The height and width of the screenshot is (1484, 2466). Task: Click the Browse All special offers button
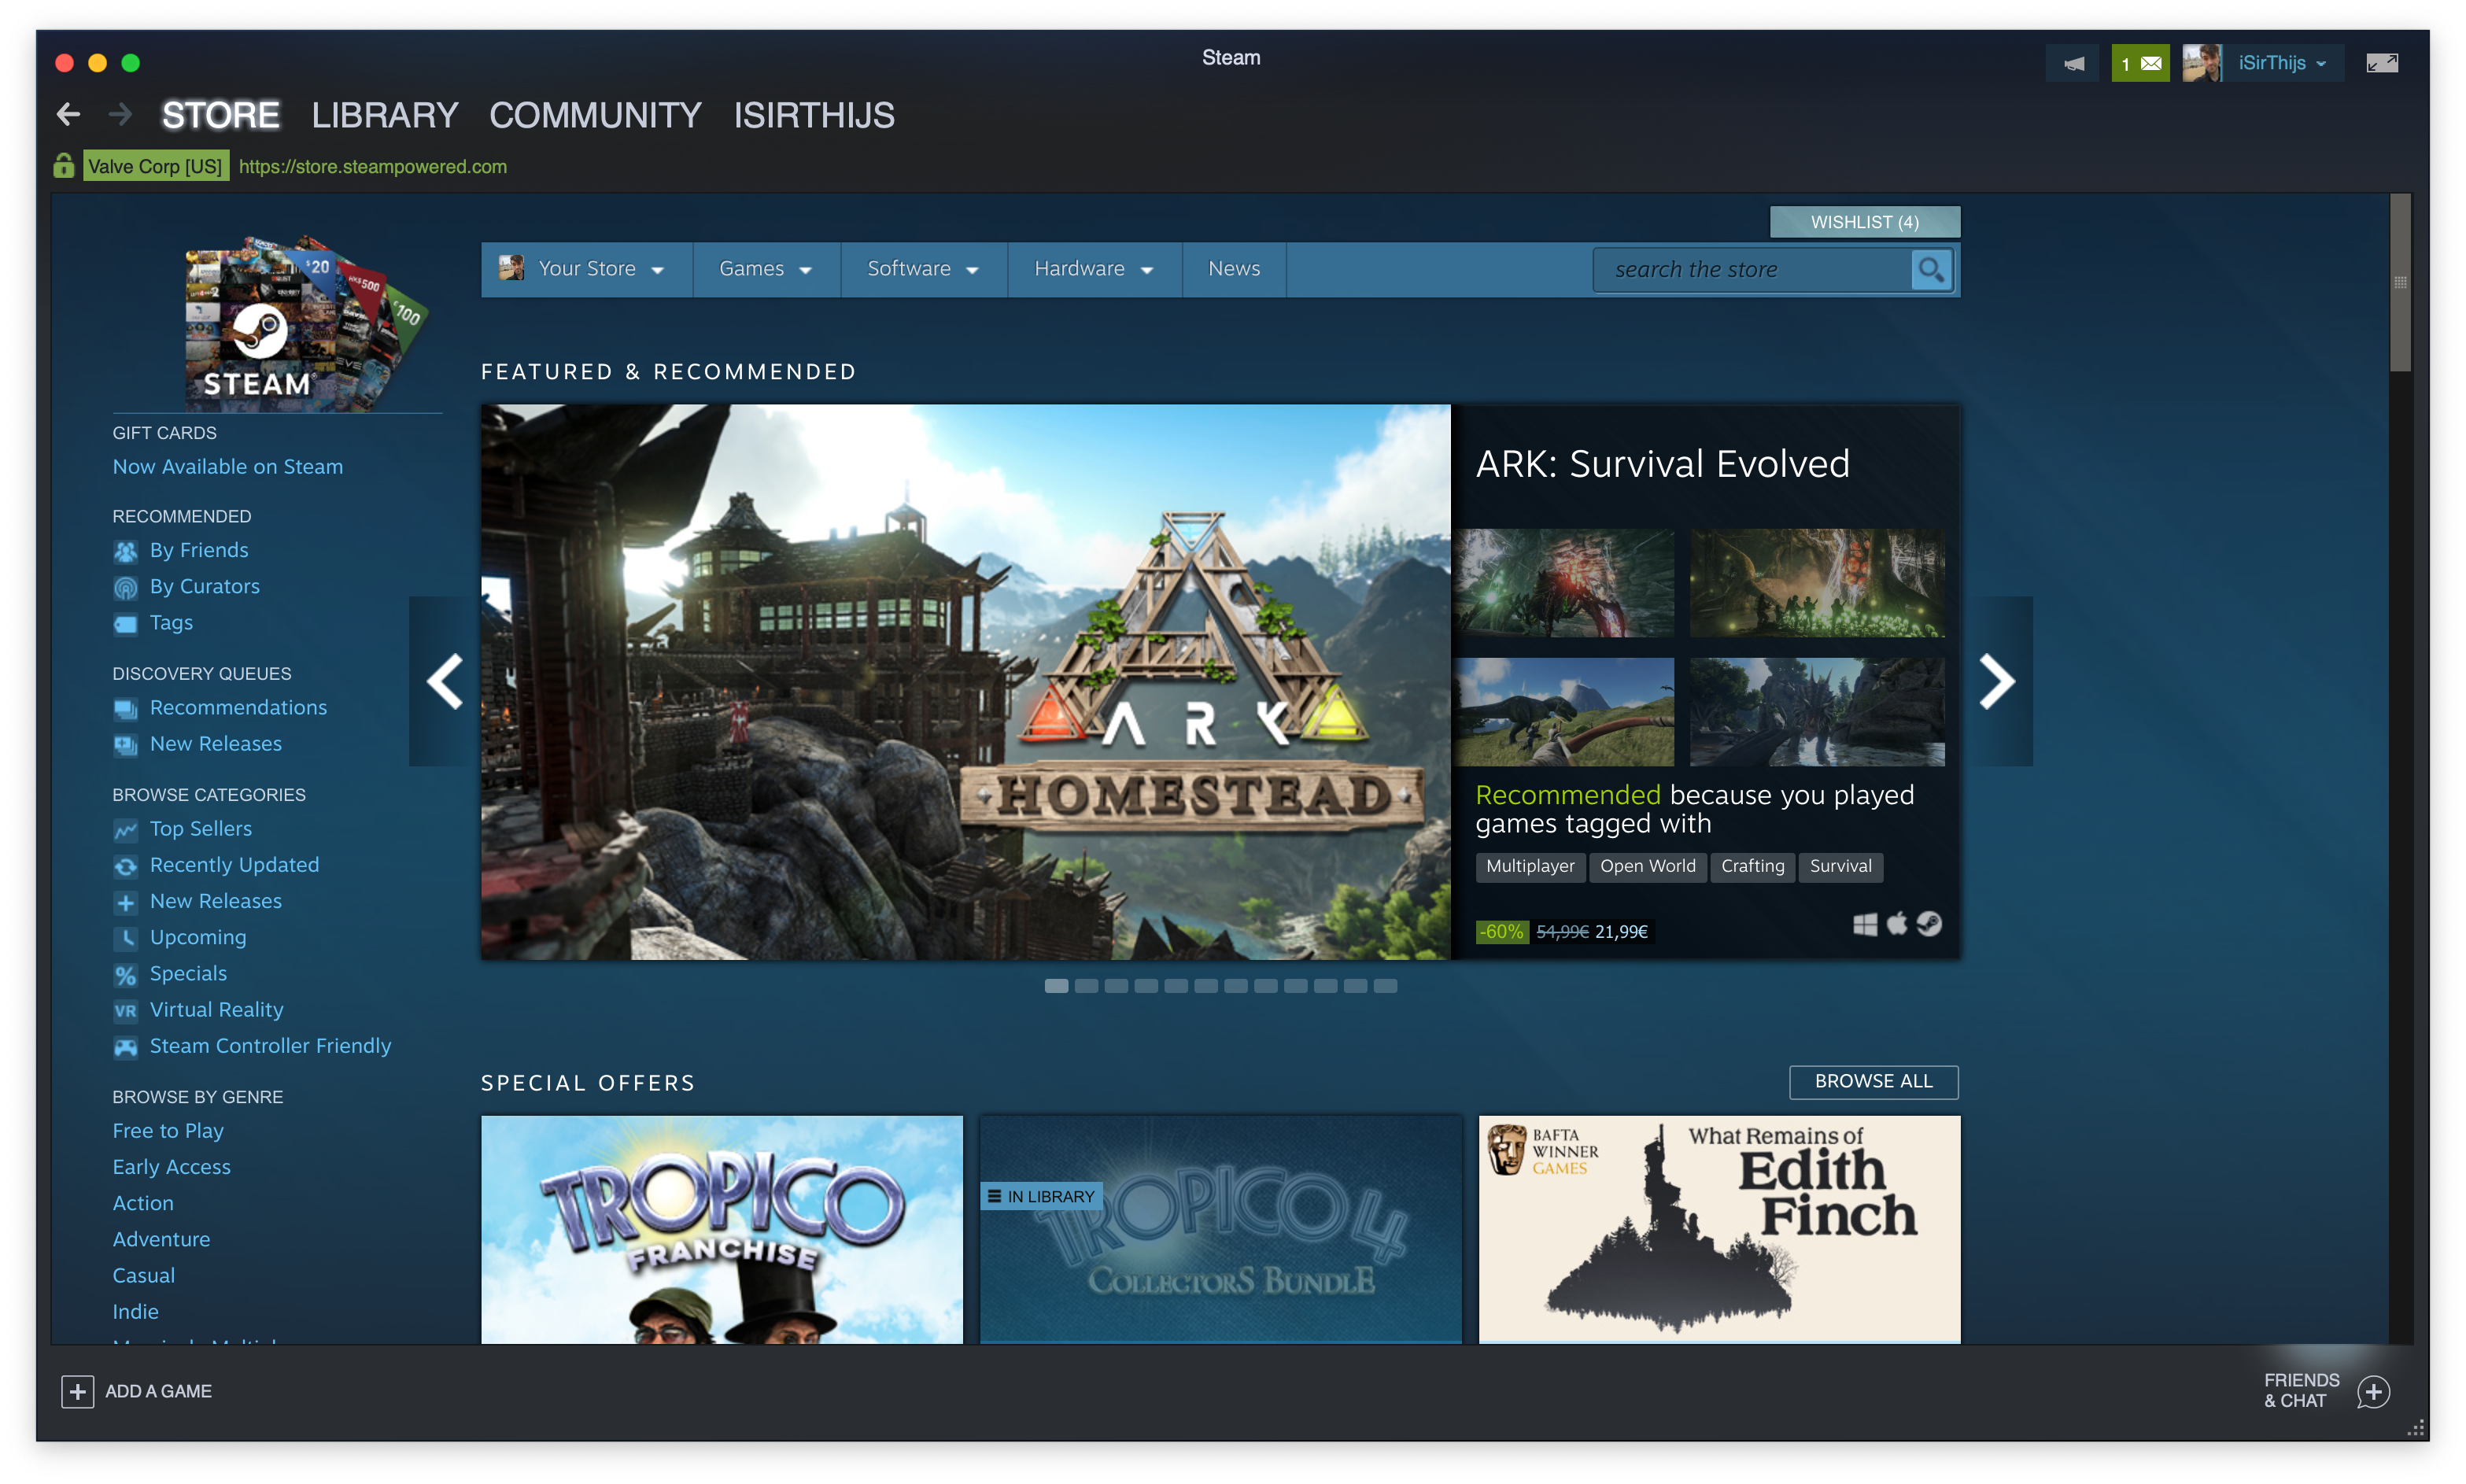click(x=1873, y=1081)
